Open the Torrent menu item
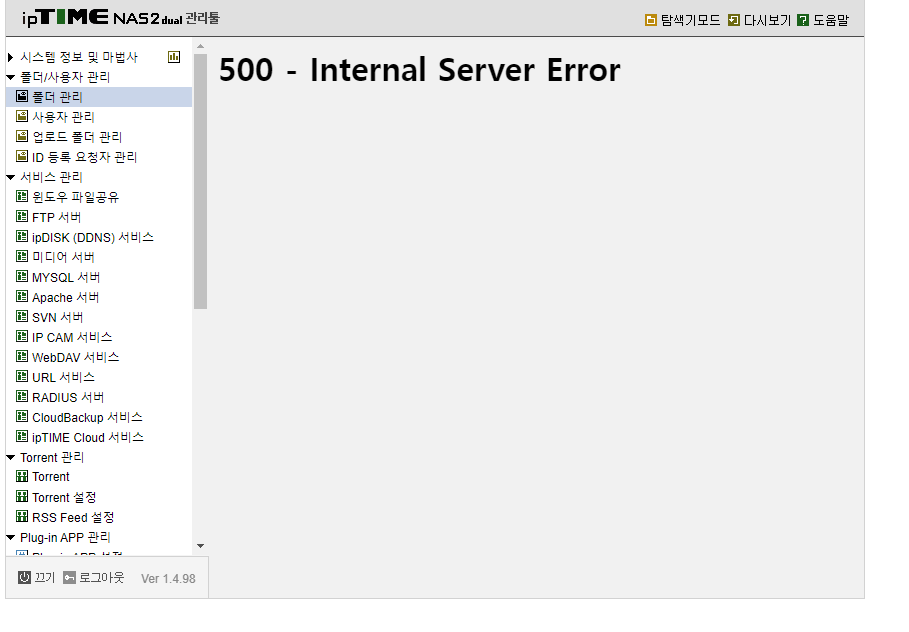This screenshot has height=632, width=909. (51, 477)
